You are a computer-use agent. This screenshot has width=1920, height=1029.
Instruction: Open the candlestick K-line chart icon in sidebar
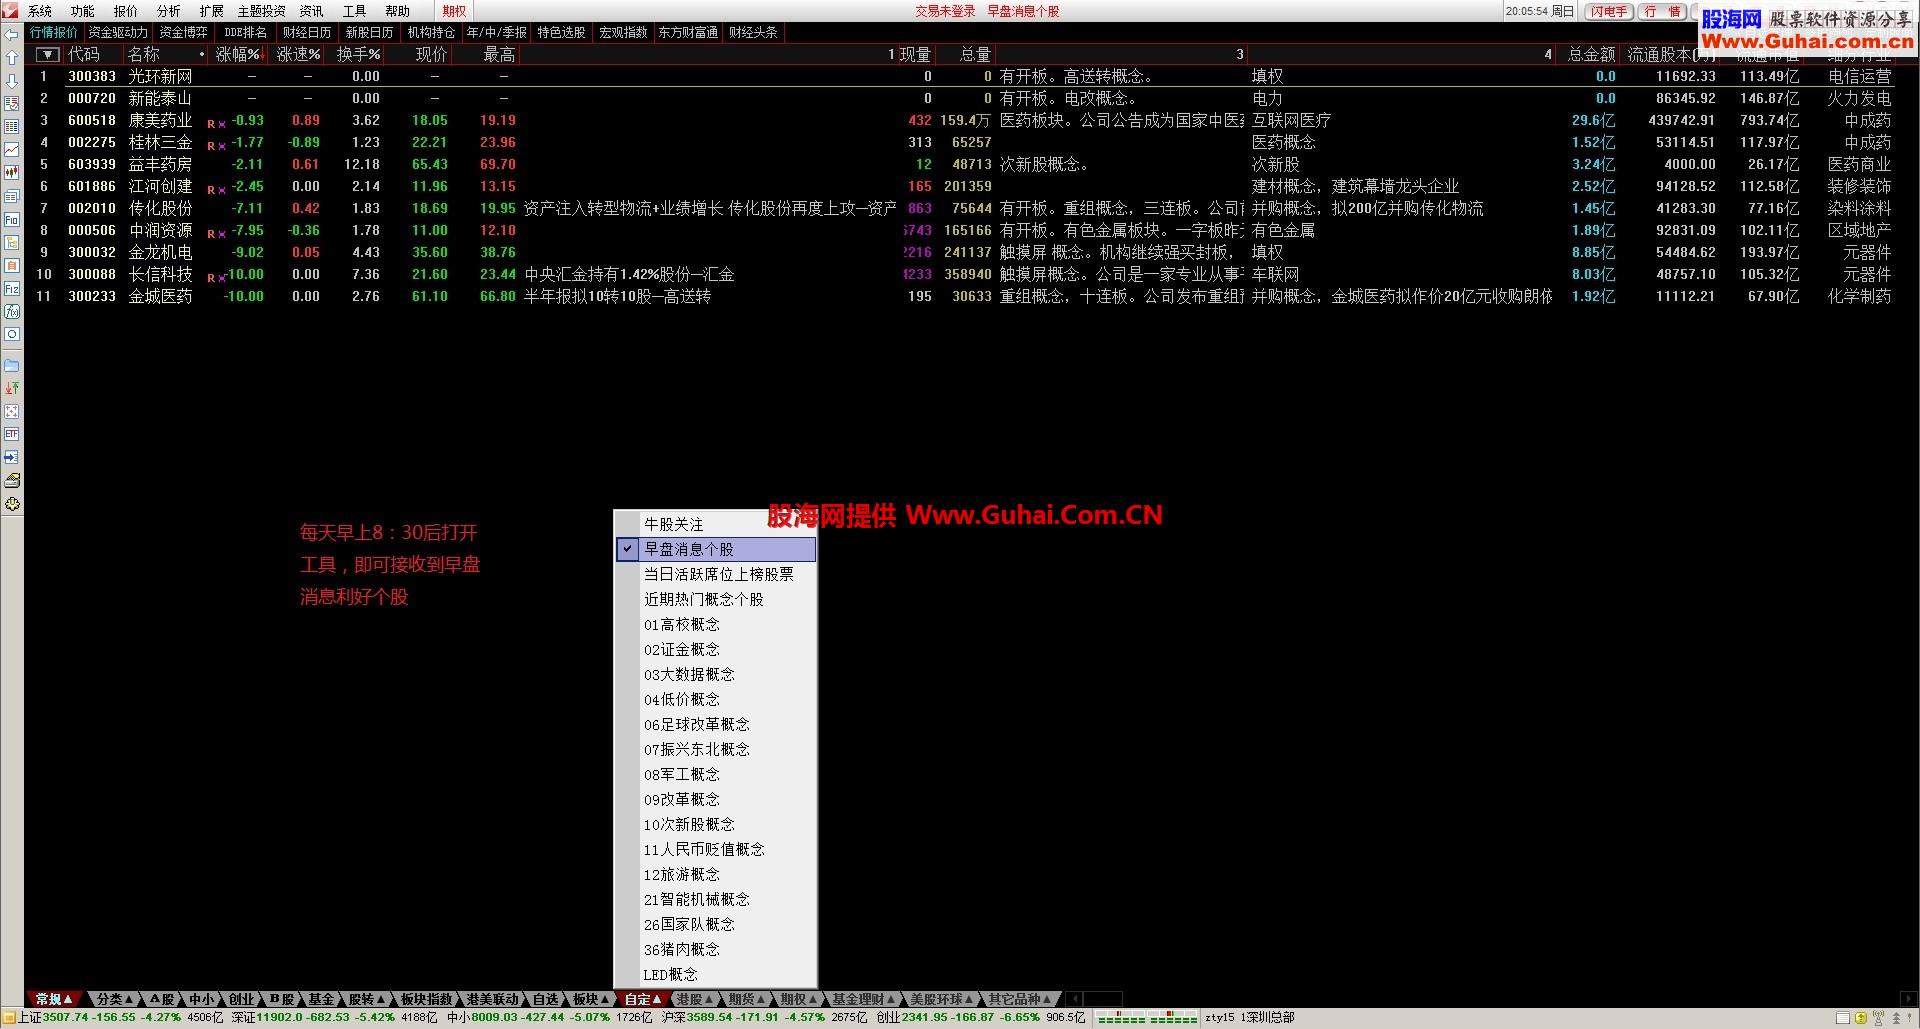click(12, 173)
